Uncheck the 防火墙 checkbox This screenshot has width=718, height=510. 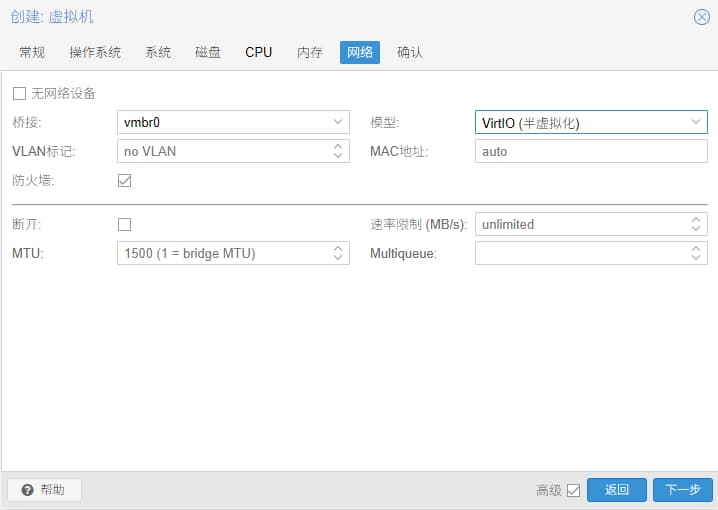click(x=125, y=180)
